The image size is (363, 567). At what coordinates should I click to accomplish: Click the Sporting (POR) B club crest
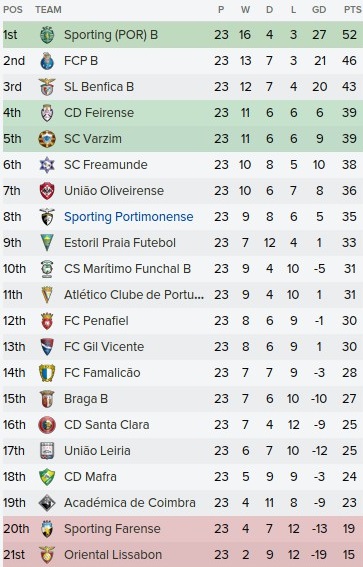[47, 35]
